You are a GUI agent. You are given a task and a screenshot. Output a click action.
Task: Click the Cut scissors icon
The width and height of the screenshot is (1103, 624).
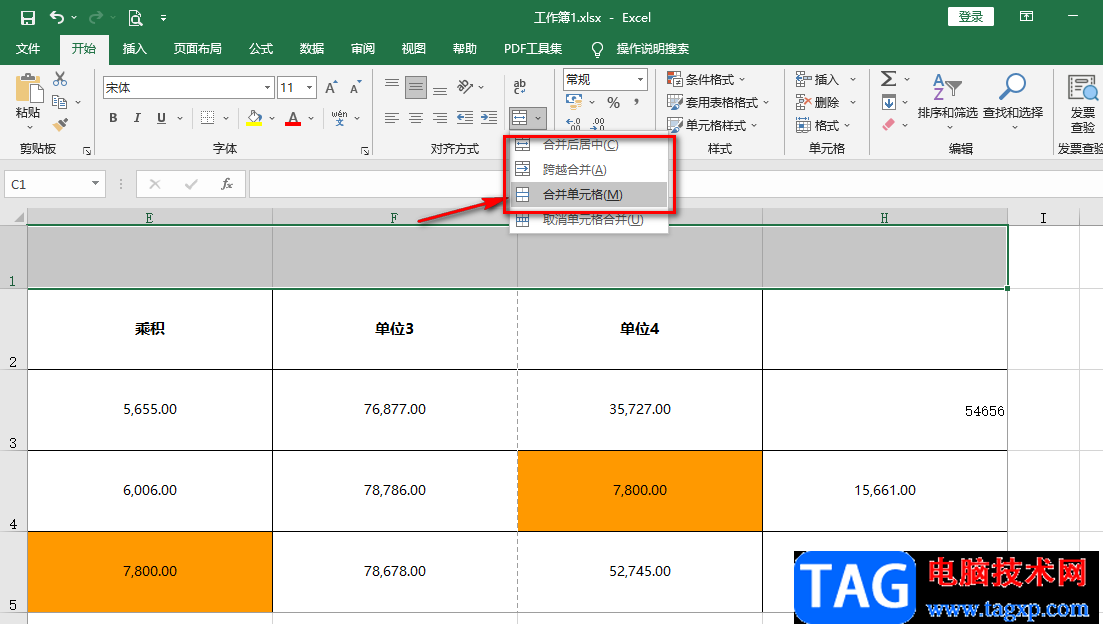coord(60,79)
